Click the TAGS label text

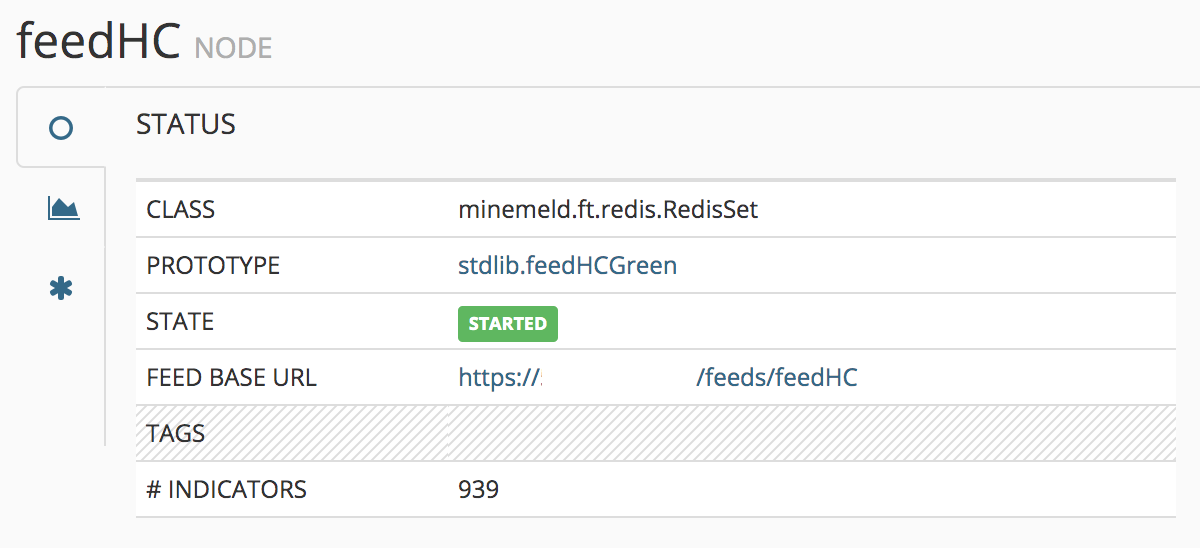click(x=175, y=434)
